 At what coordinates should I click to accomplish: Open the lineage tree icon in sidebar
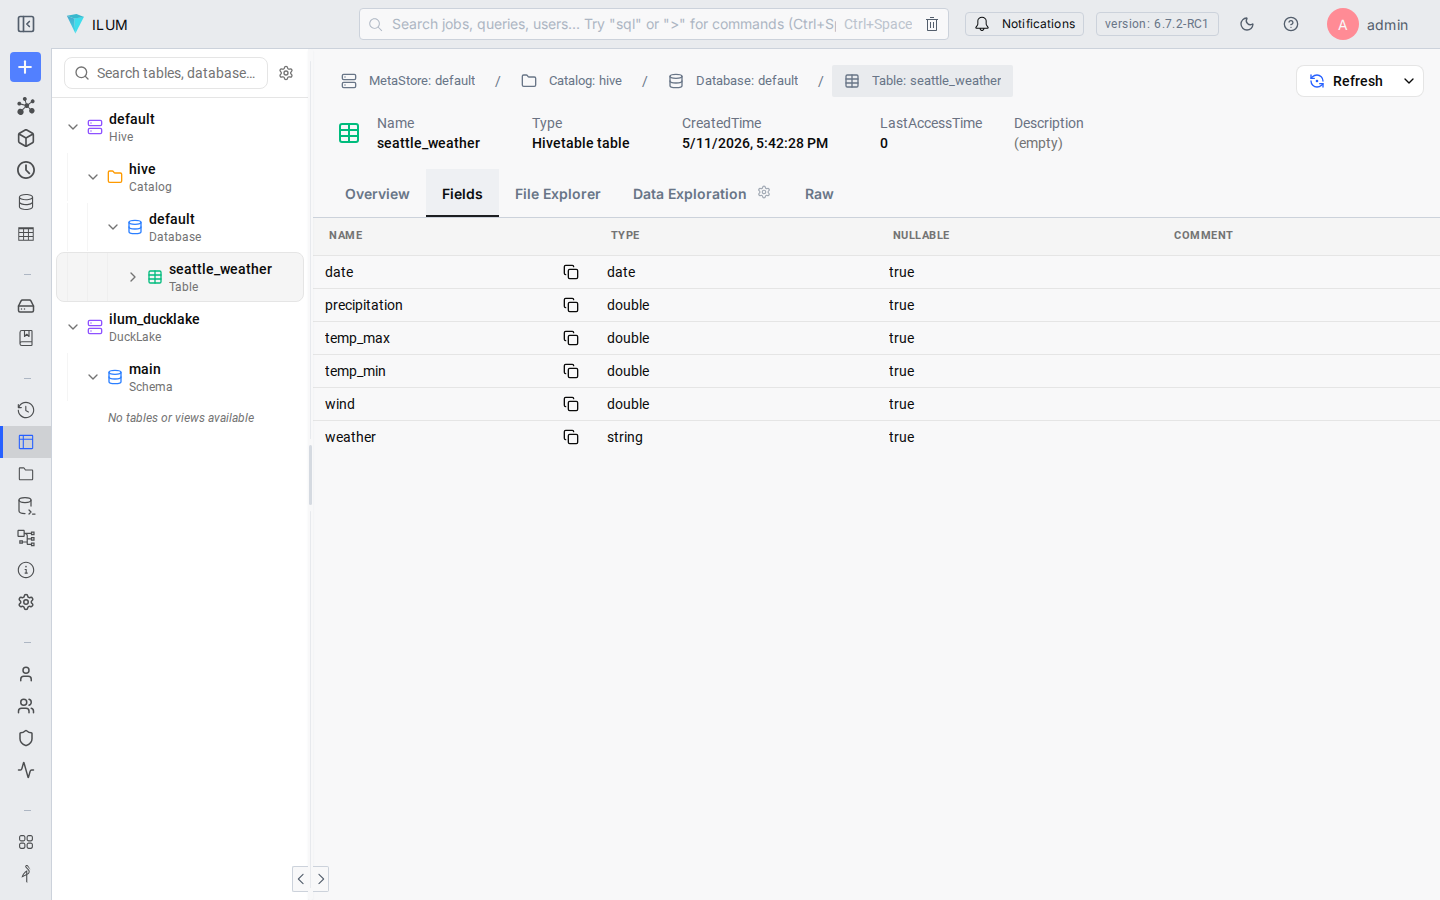pos(26,538)
